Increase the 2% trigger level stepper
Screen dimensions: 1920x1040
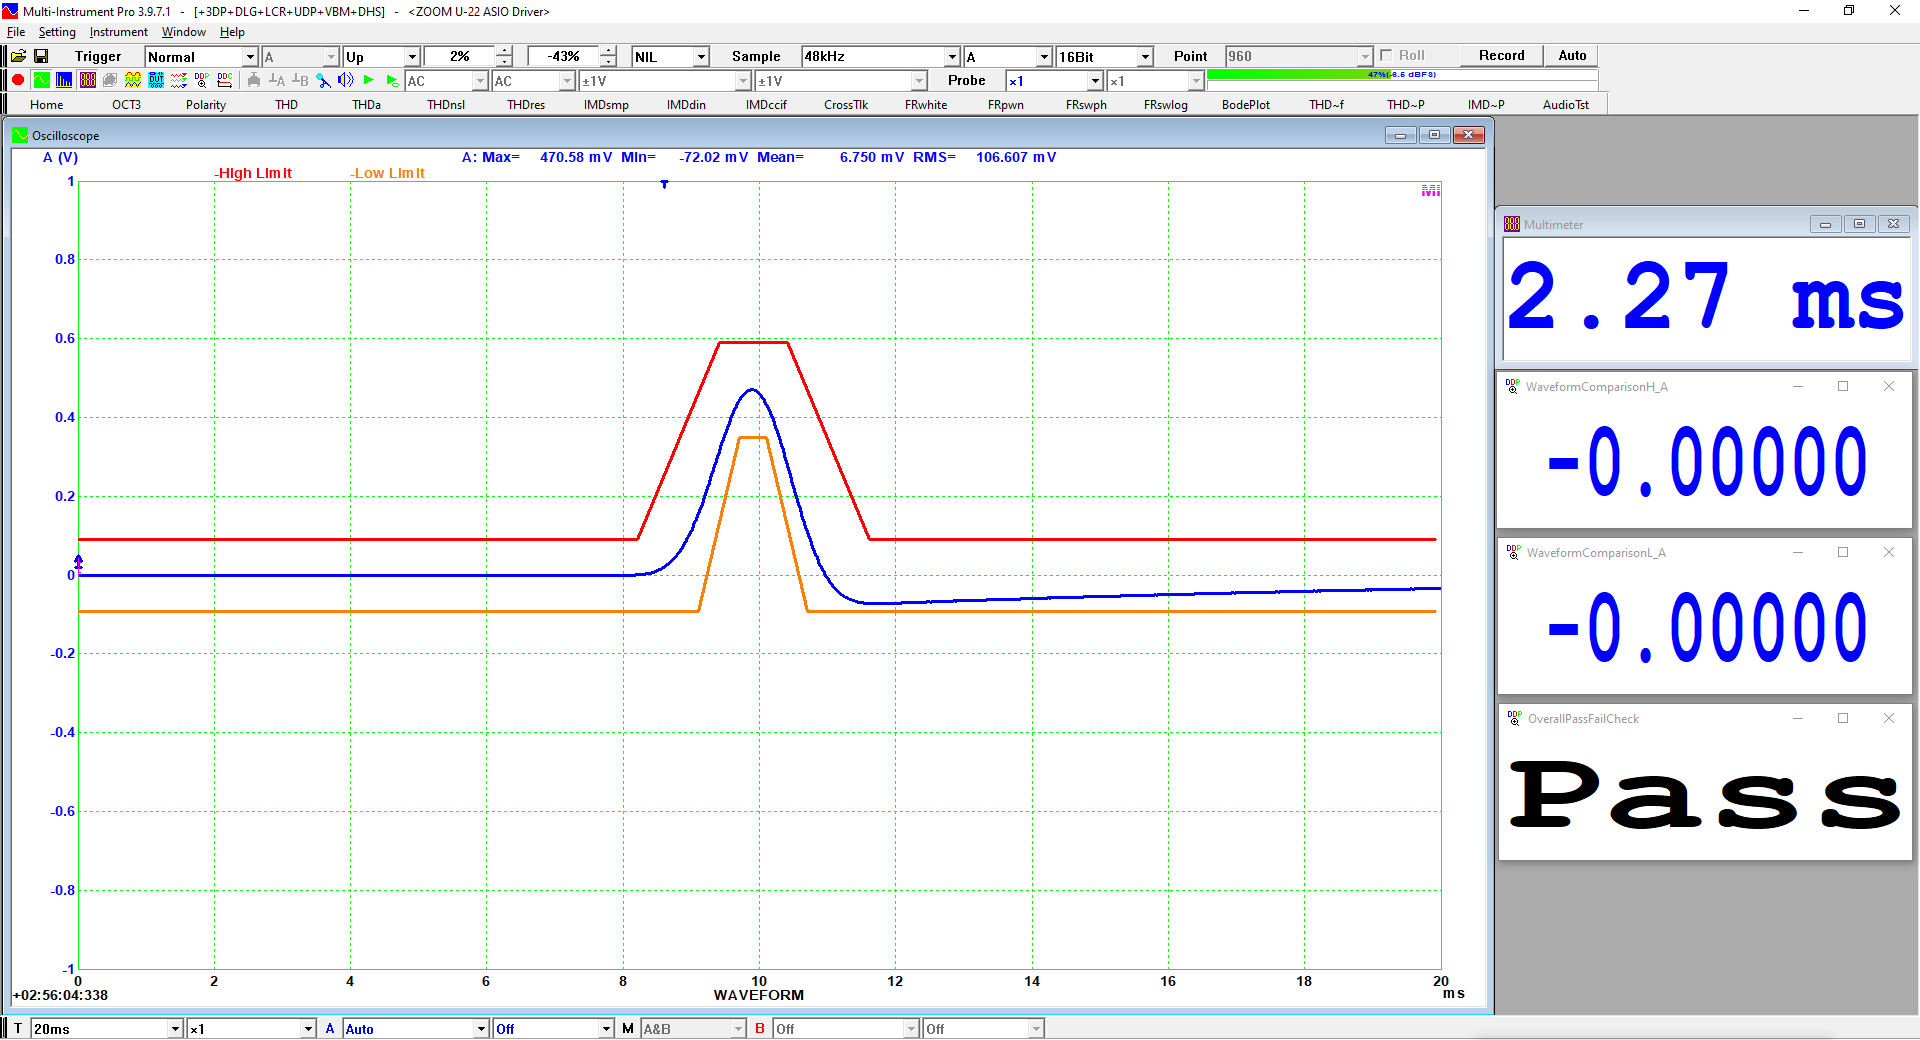(504, 52)
